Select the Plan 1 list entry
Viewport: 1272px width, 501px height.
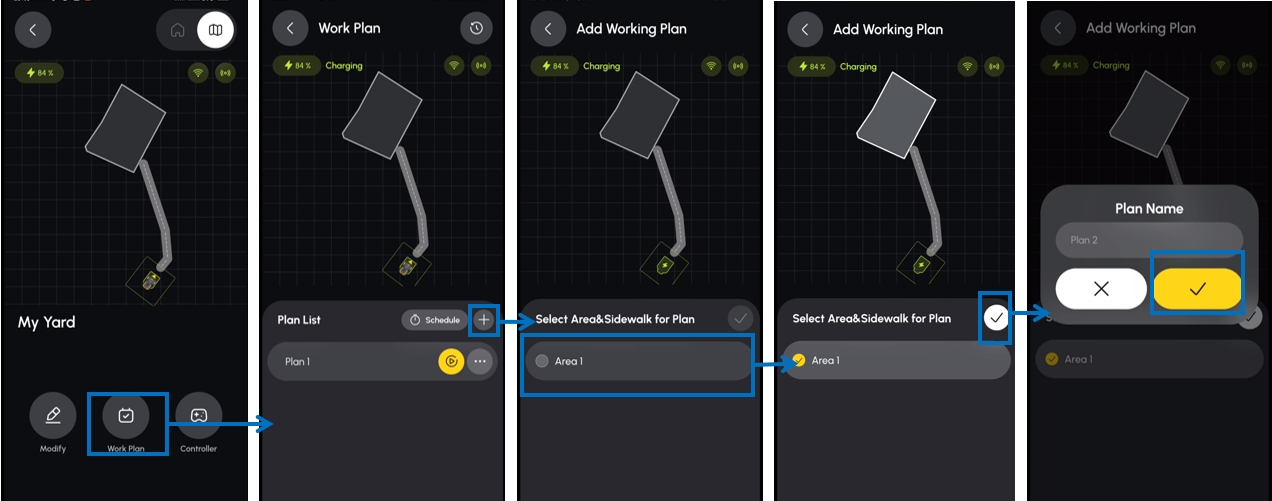click(x=382, y=362)
